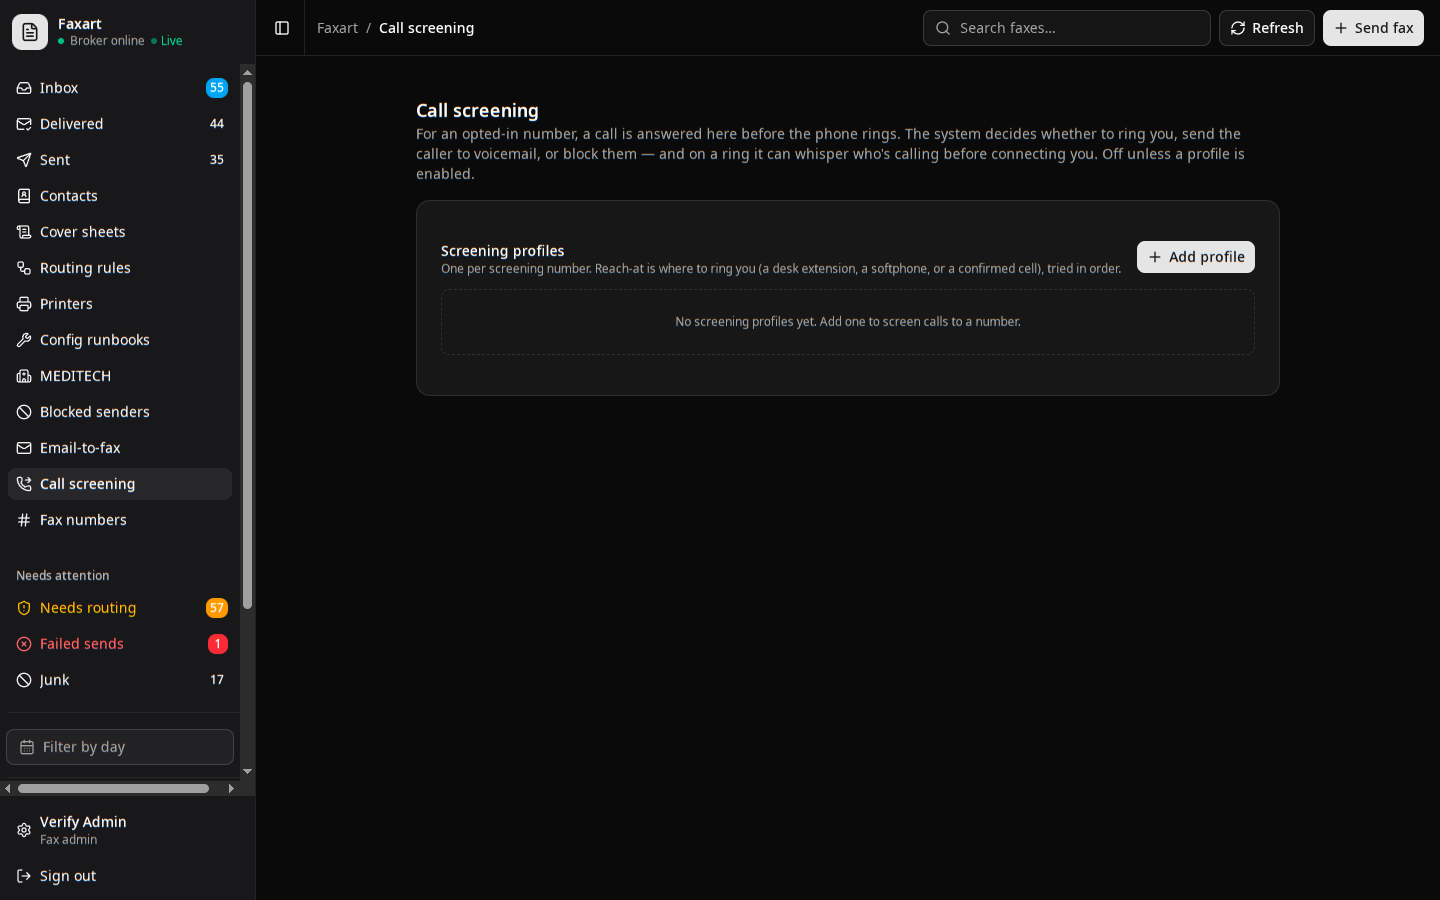Click the search magnifier icon

943,28
